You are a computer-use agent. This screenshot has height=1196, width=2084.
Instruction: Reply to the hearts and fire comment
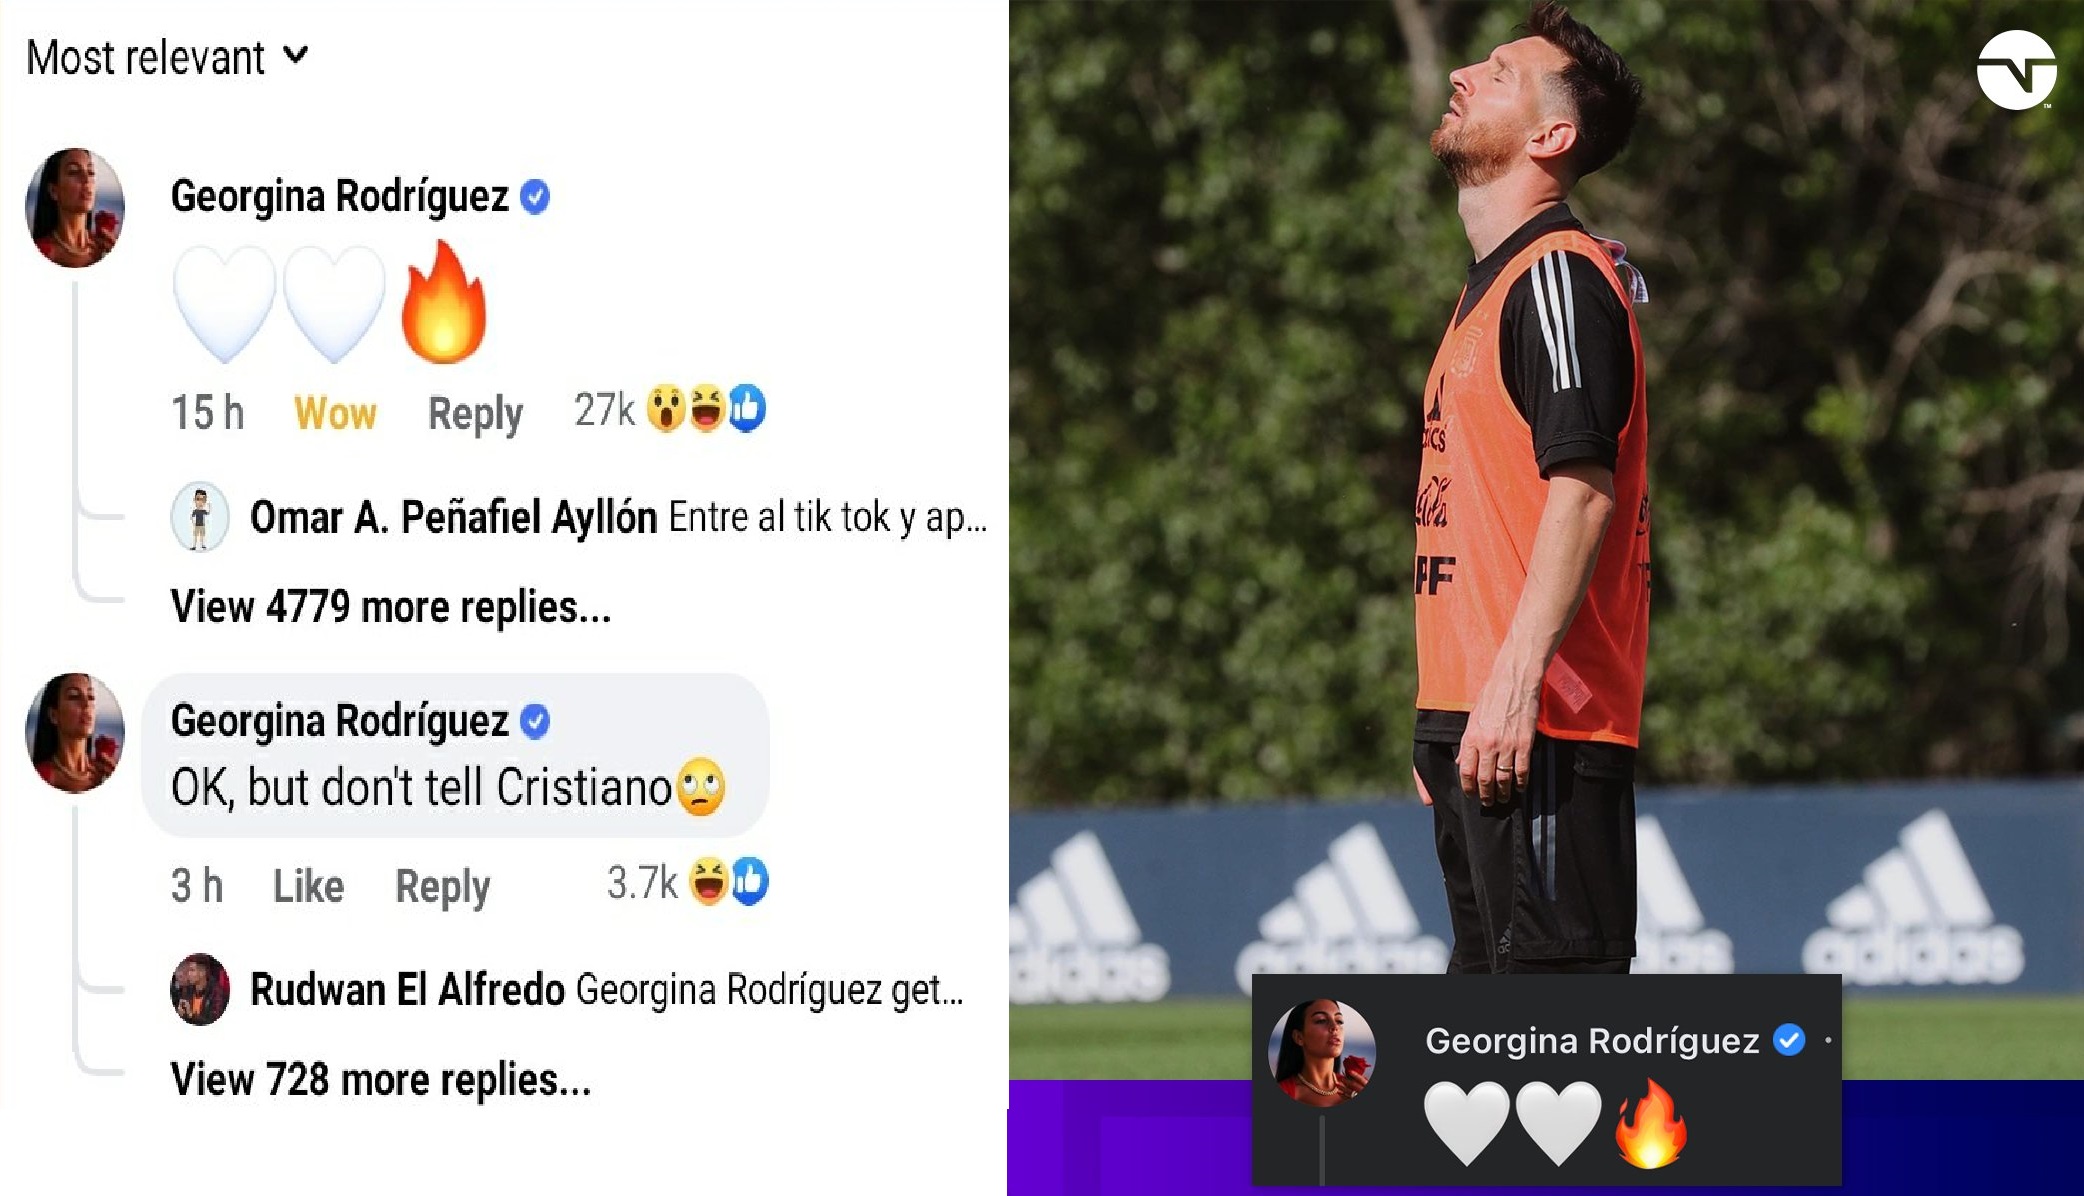point(475,414)
